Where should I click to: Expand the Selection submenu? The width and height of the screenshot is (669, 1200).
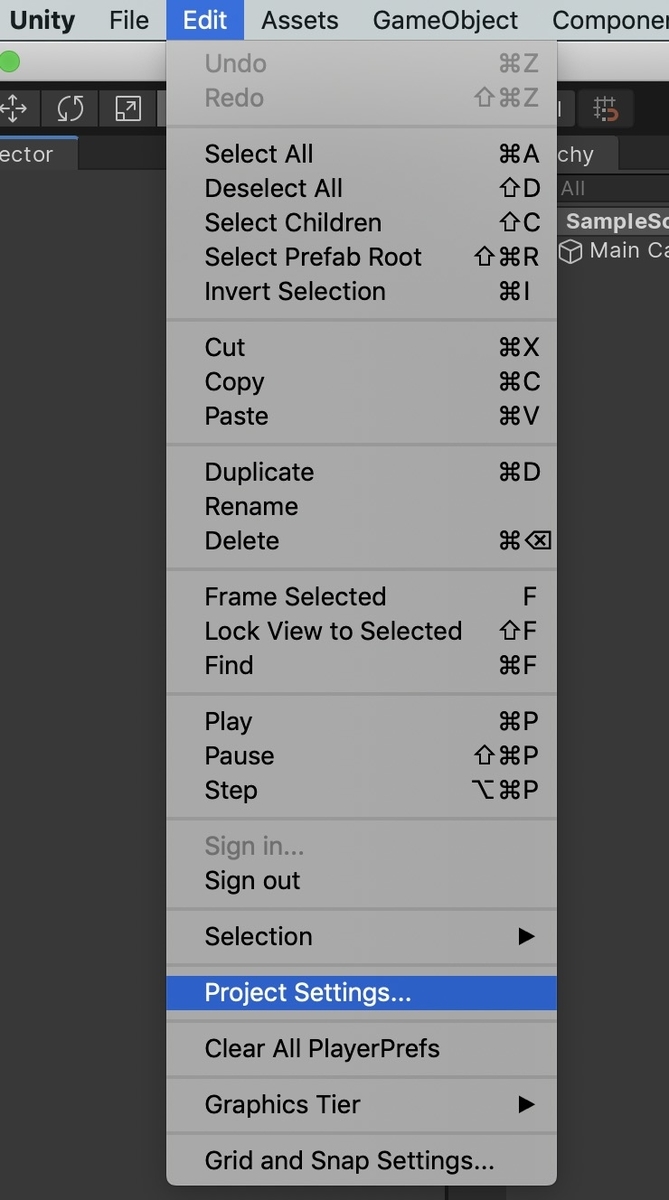coord(258,937)
